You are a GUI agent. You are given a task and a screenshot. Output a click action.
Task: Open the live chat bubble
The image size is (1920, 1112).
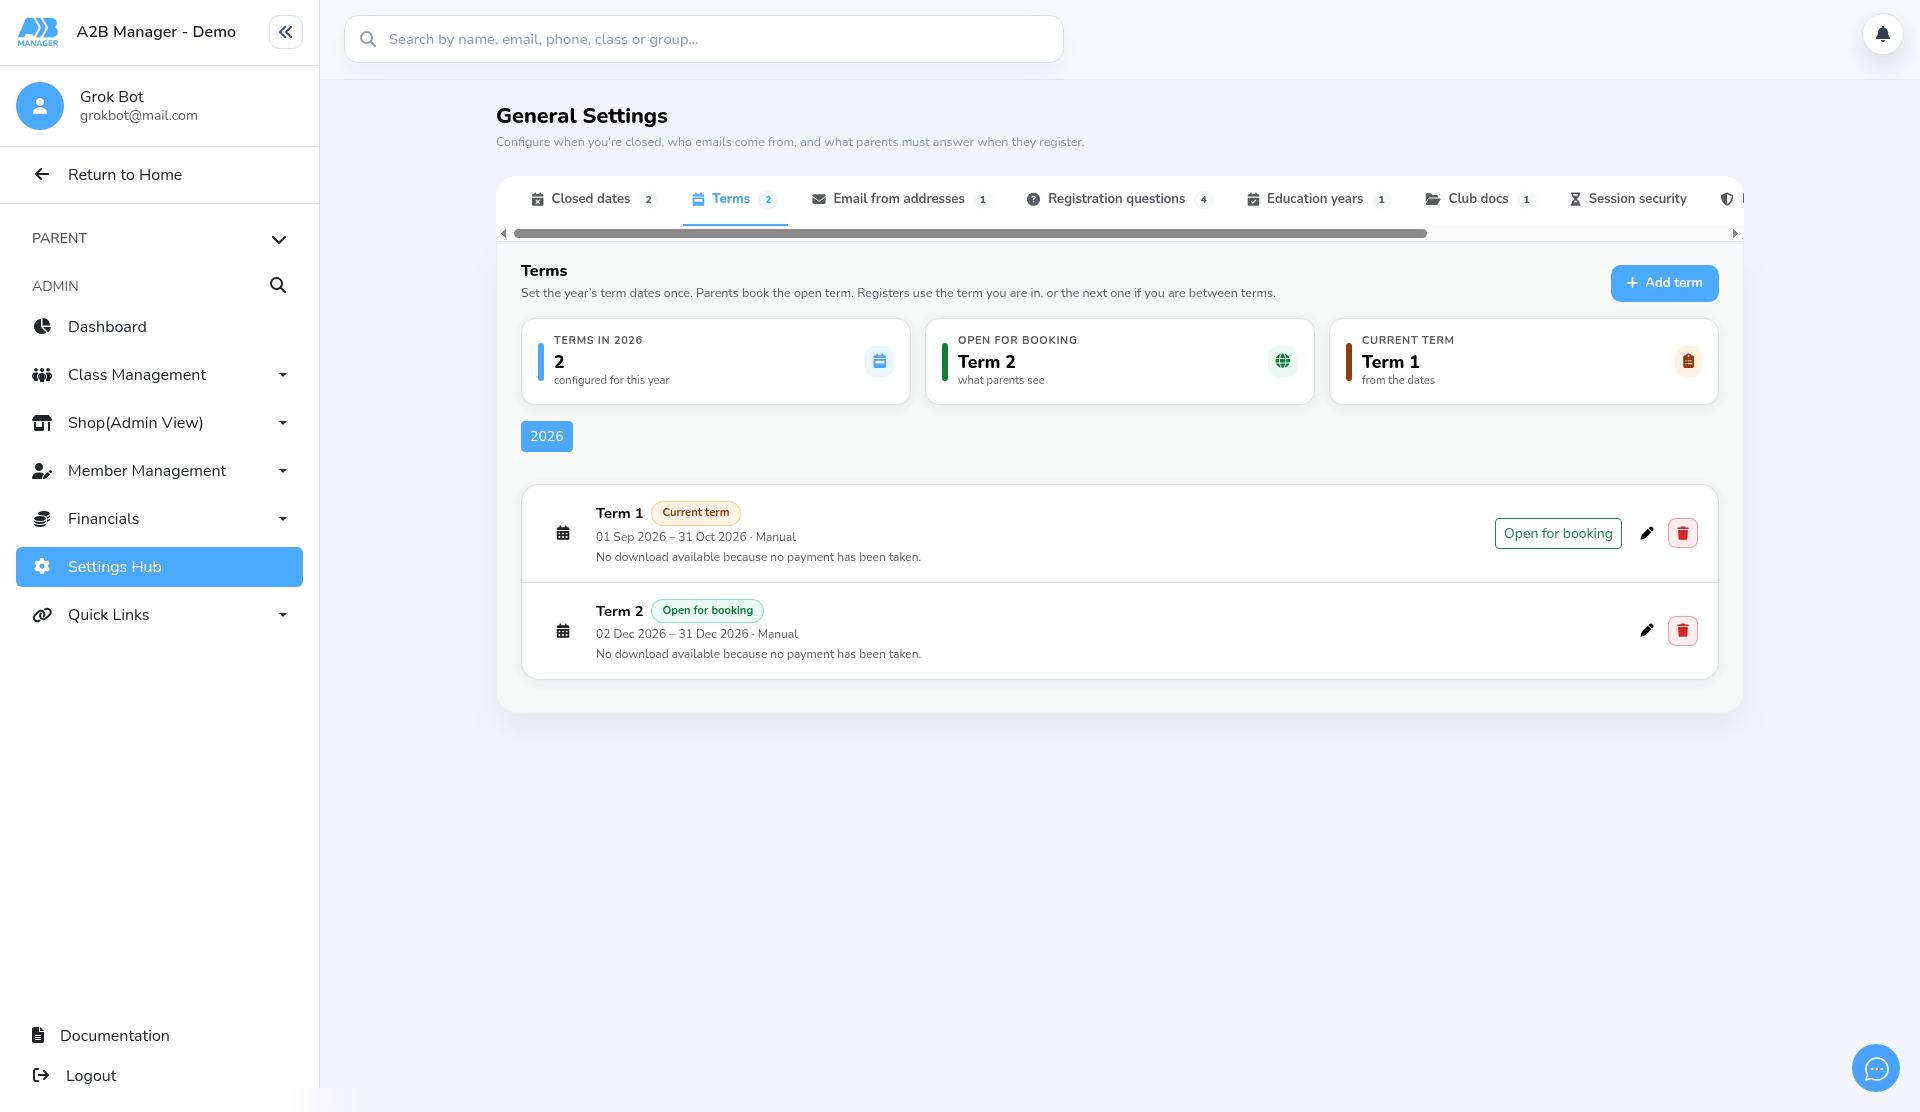(1876, 1068)
